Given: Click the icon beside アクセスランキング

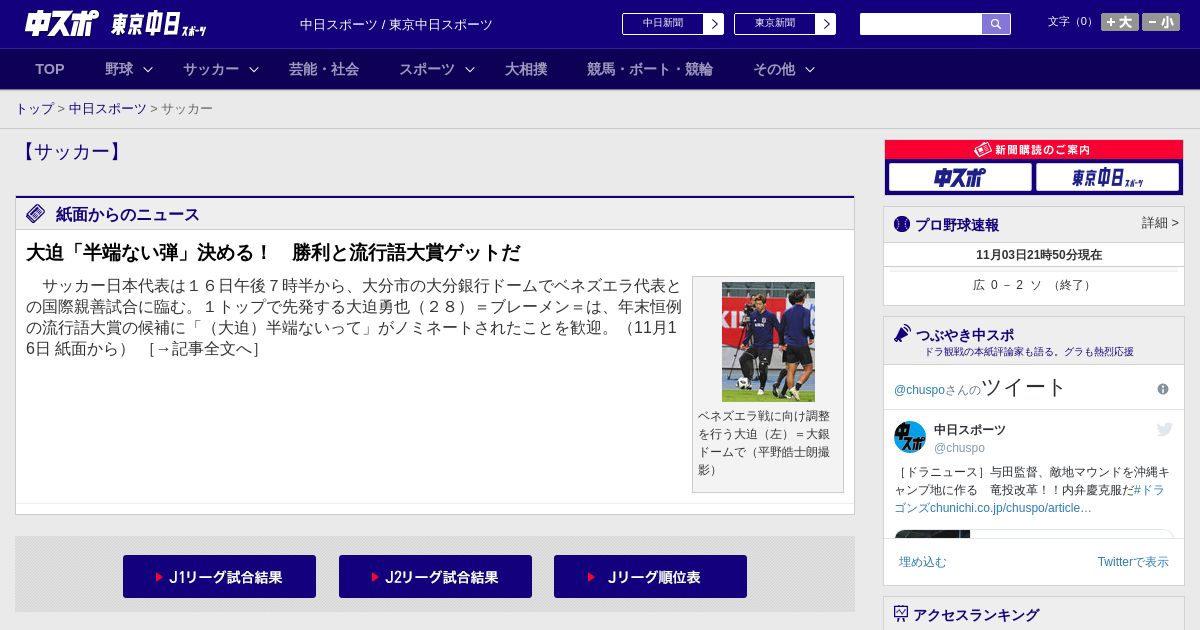Looking at the screenshot, I should pos(901,614).
